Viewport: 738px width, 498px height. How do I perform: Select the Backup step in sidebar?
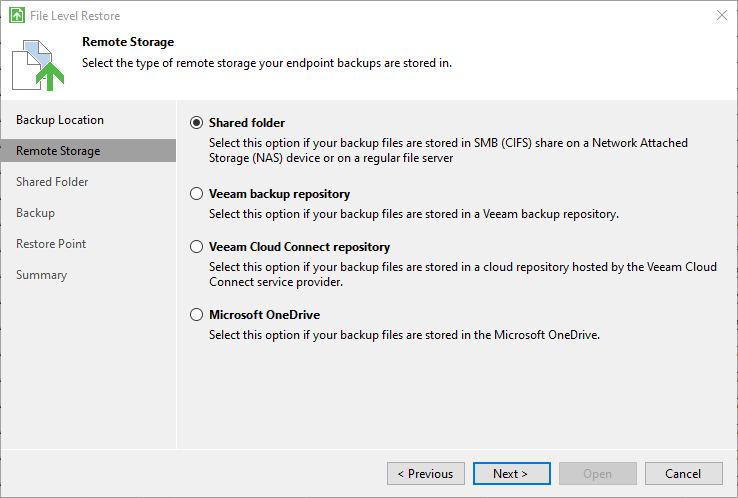pyautogui.click(x=35, y=213)
